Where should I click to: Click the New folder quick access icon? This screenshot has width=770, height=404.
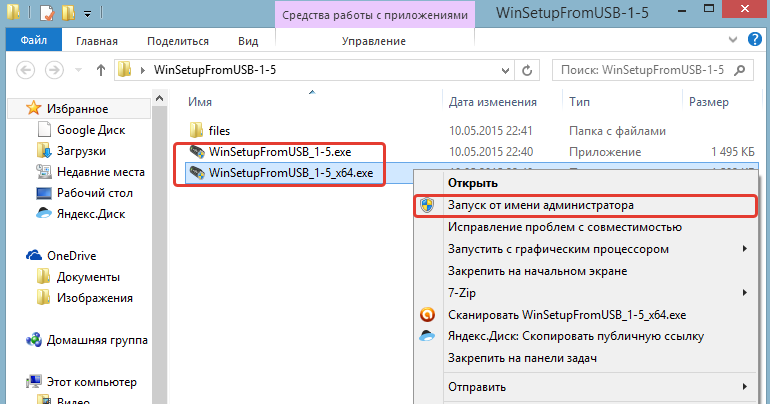(x=68, y=13)
